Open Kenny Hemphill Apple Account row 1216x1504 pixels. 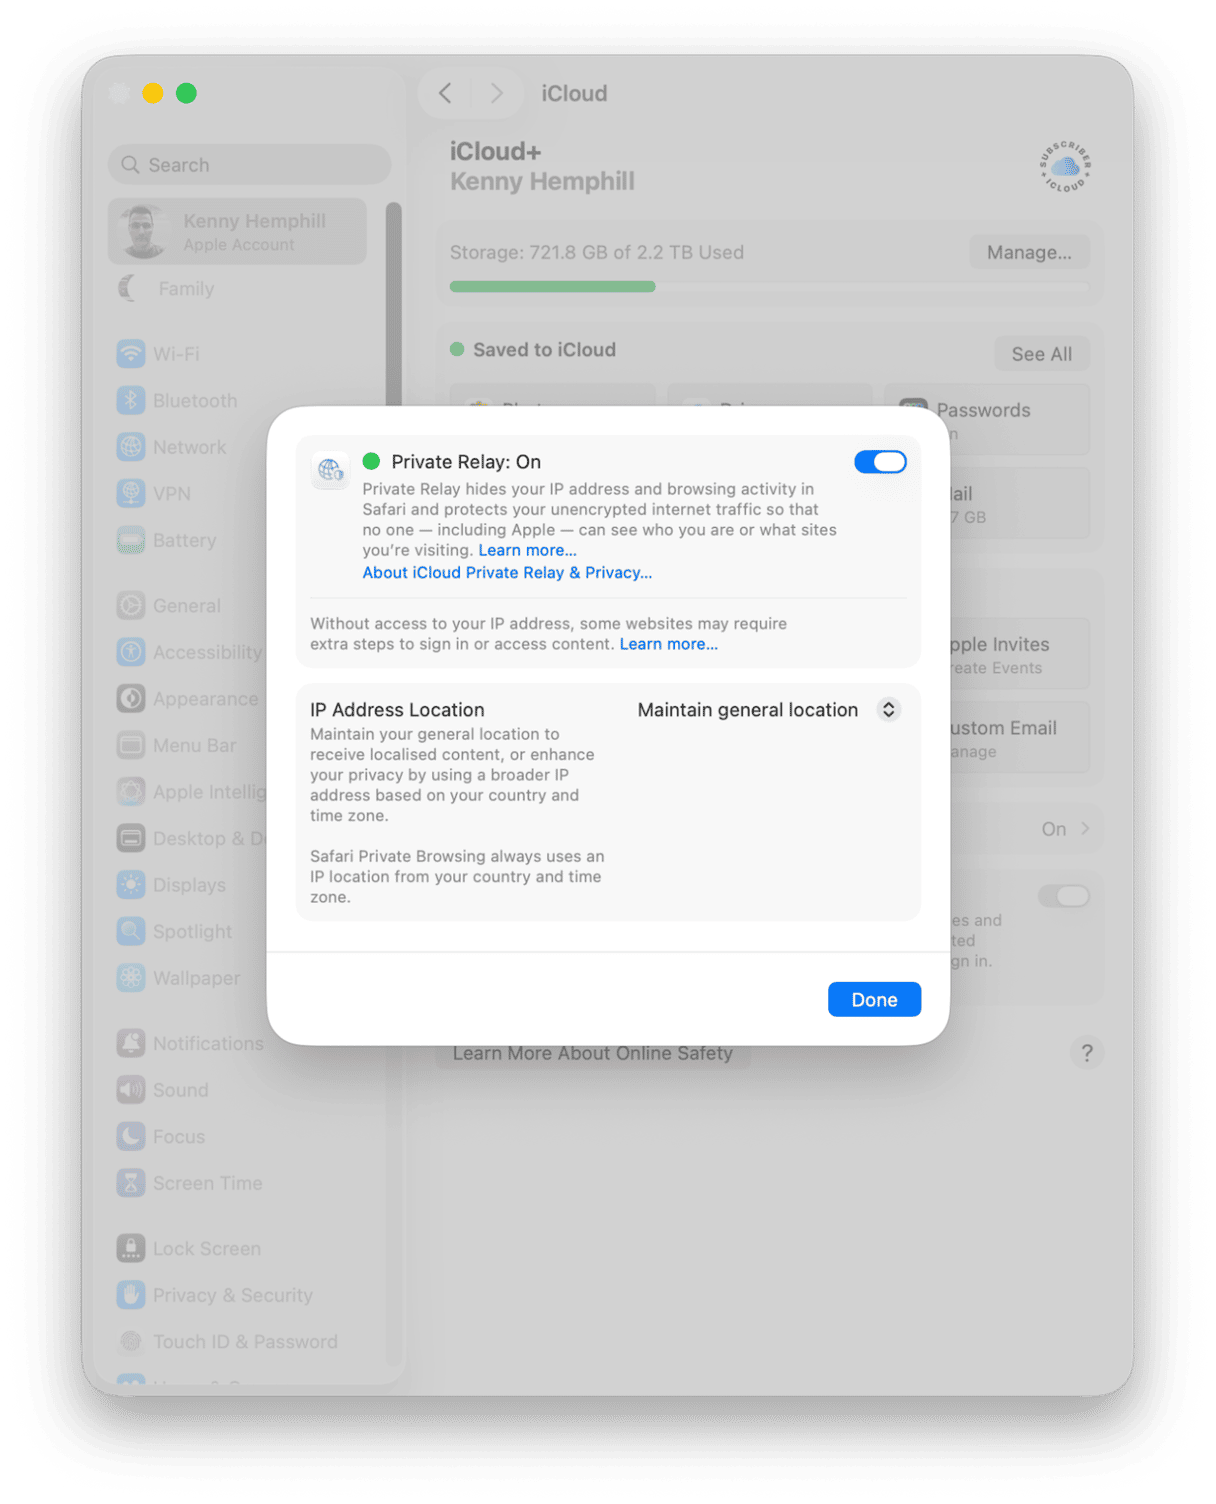[237, 232]
